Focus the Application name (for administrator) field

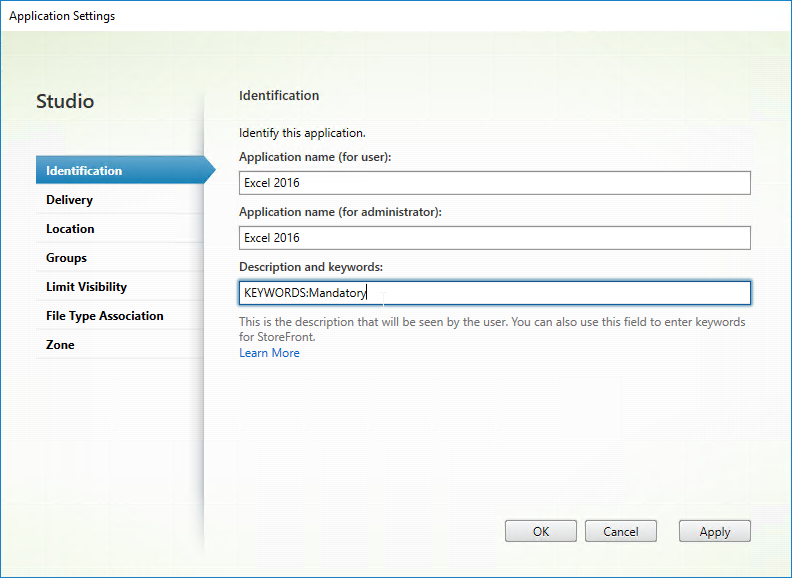[x=494, y=237]
